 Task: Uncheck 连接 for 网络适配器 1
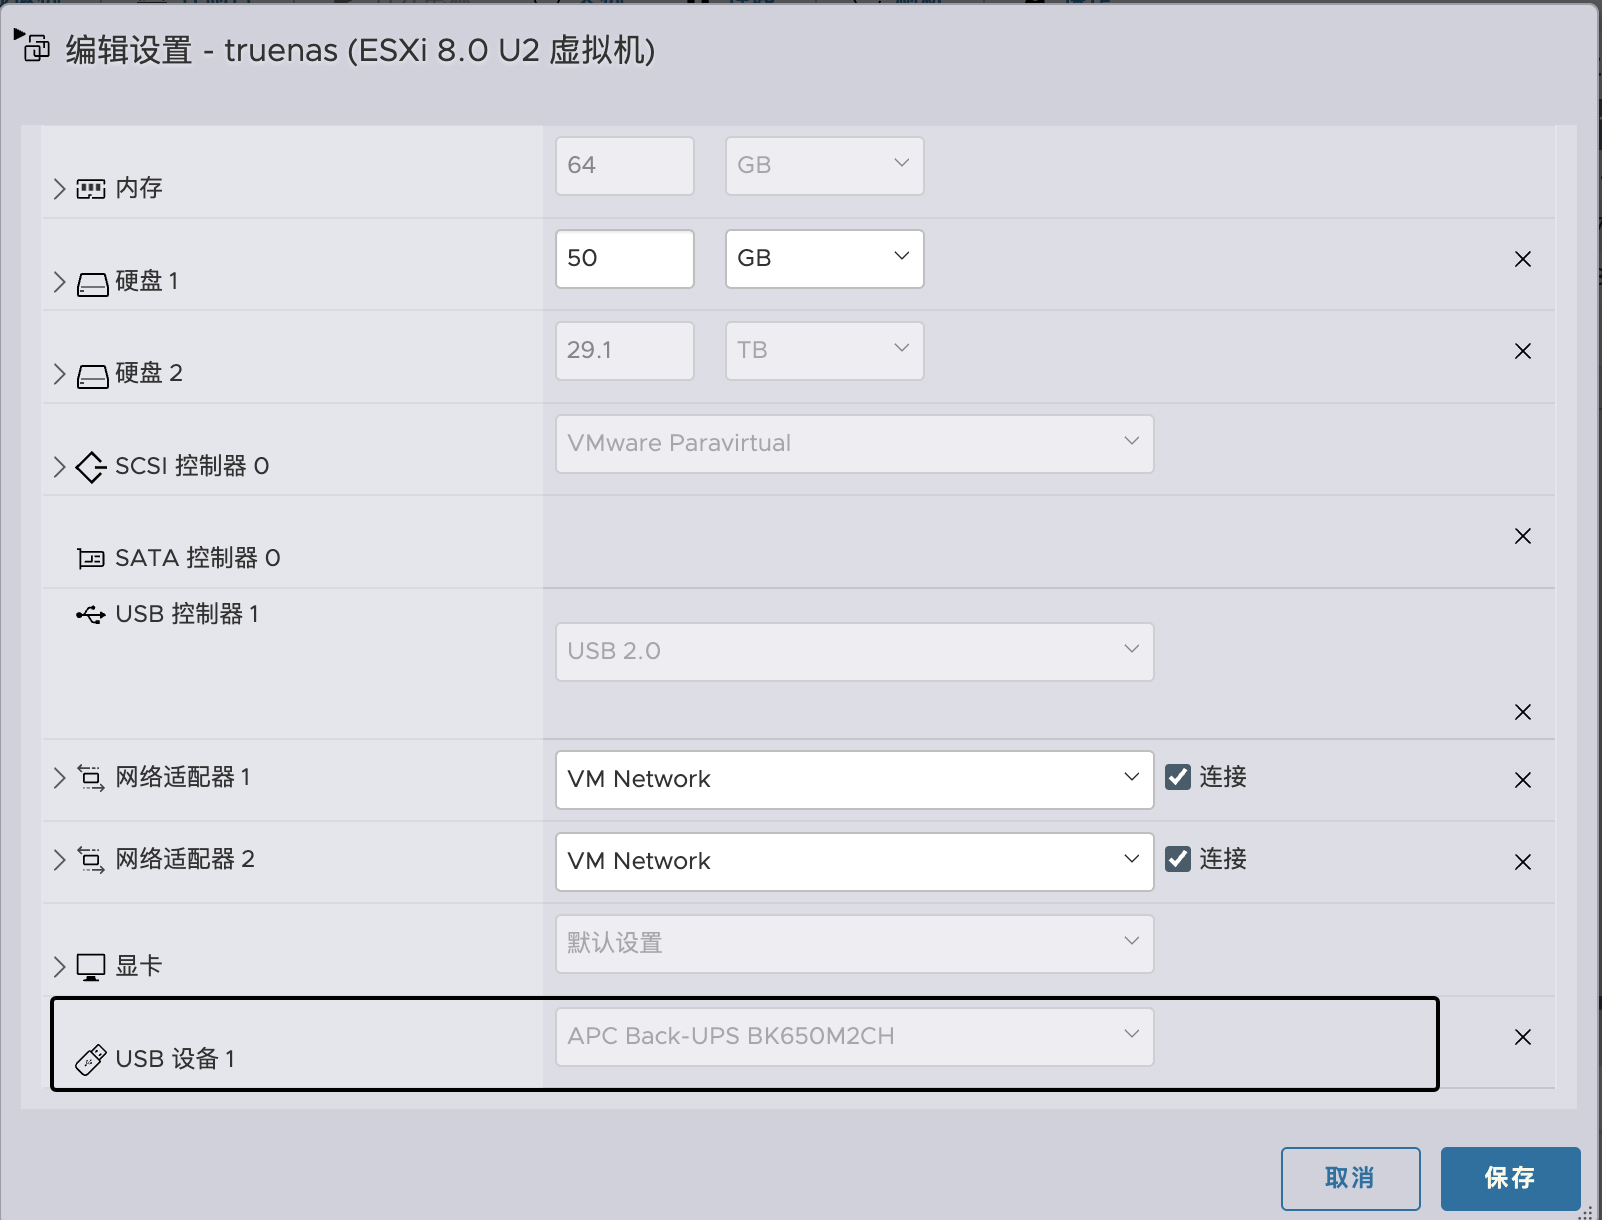coord(1178,777)
